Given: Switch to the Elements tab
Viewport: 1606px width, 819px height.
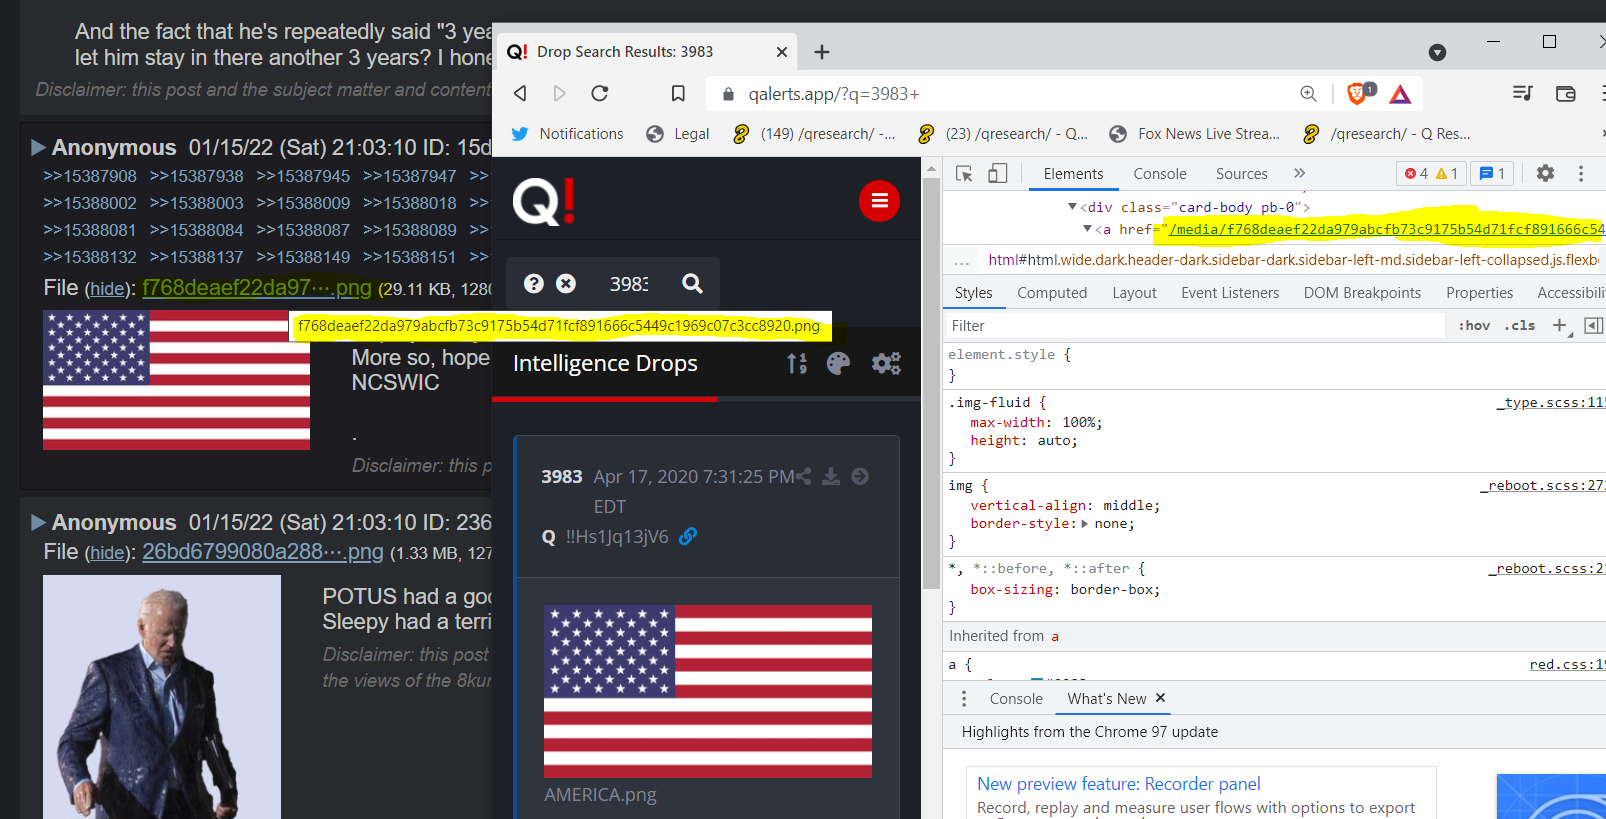Looking at the screenshot, I should coord(1073,174).
